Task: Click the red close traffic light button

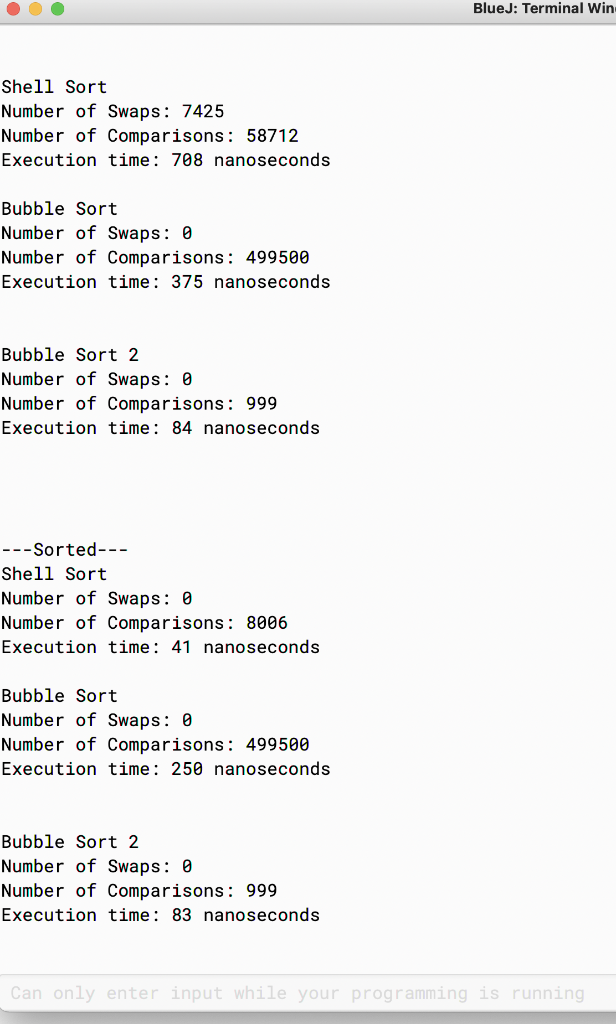Action: (x=12, y=9)
